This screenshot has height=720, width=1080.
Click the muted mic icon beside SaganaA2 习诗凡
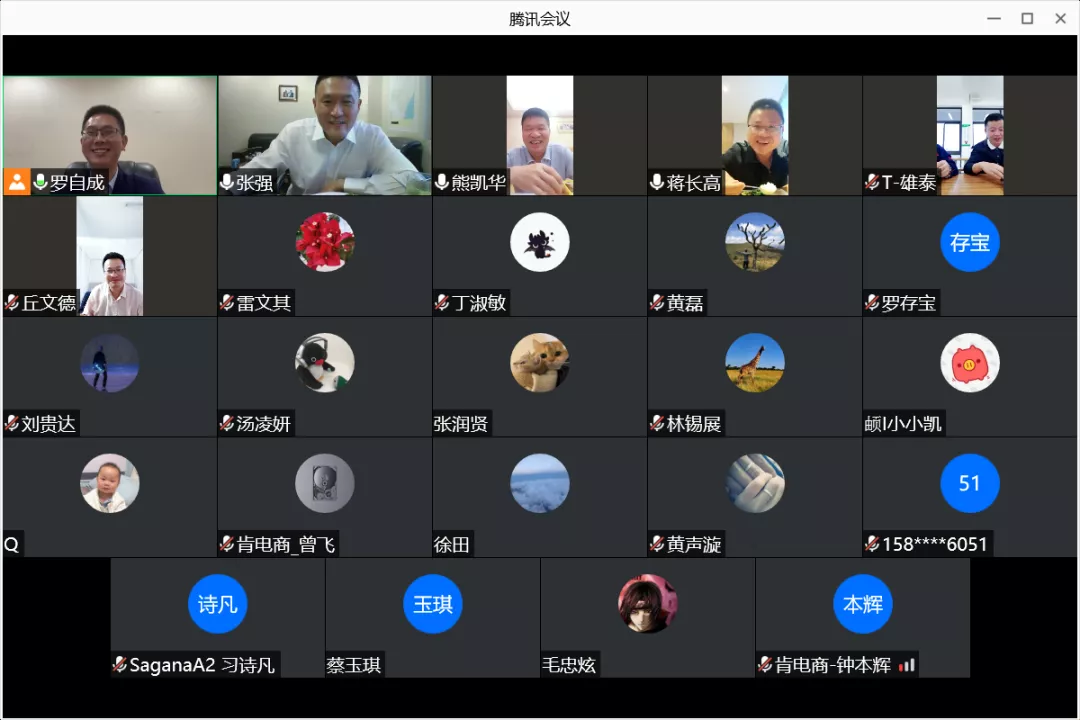coord(119,664)
